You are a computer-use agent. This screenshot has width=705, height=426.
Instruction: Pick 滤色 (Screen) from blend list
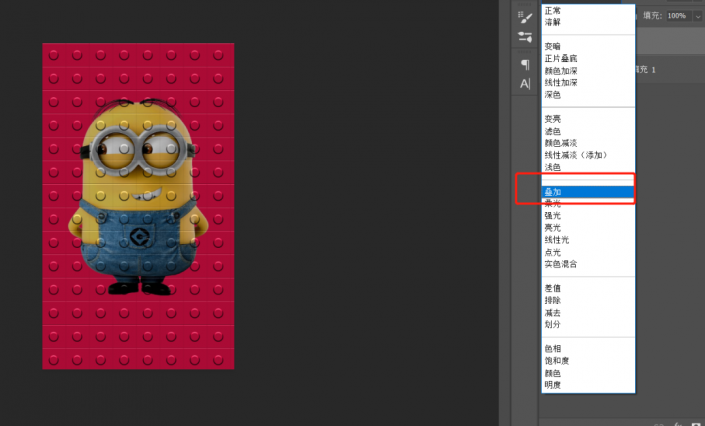click(x=553, y=131)
